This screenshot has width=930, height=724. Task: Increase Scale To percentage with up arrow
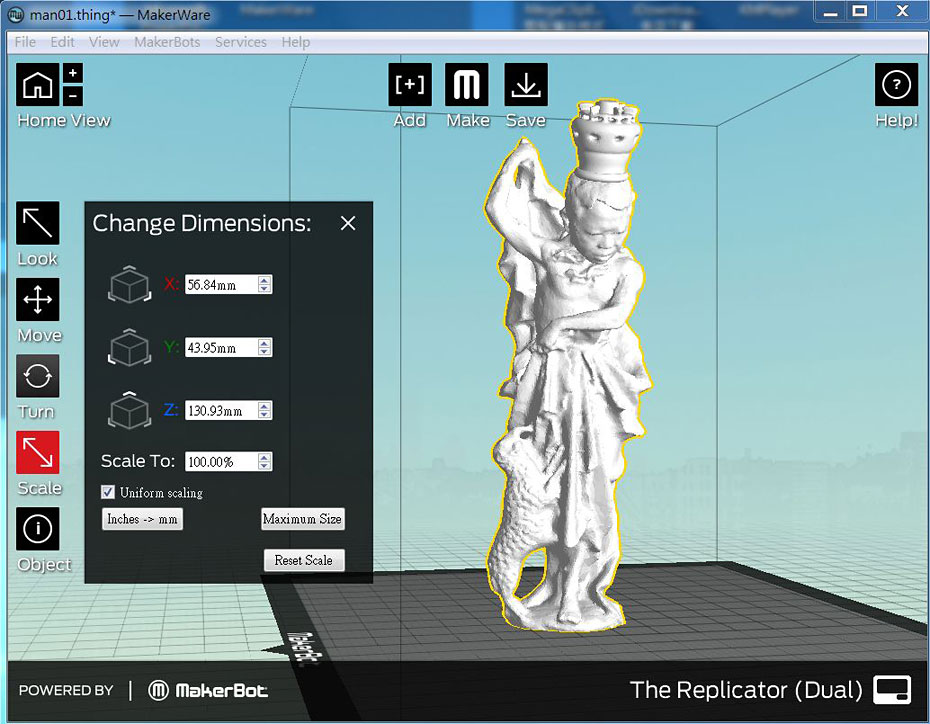pyautogui.click(x=265, y=457)
